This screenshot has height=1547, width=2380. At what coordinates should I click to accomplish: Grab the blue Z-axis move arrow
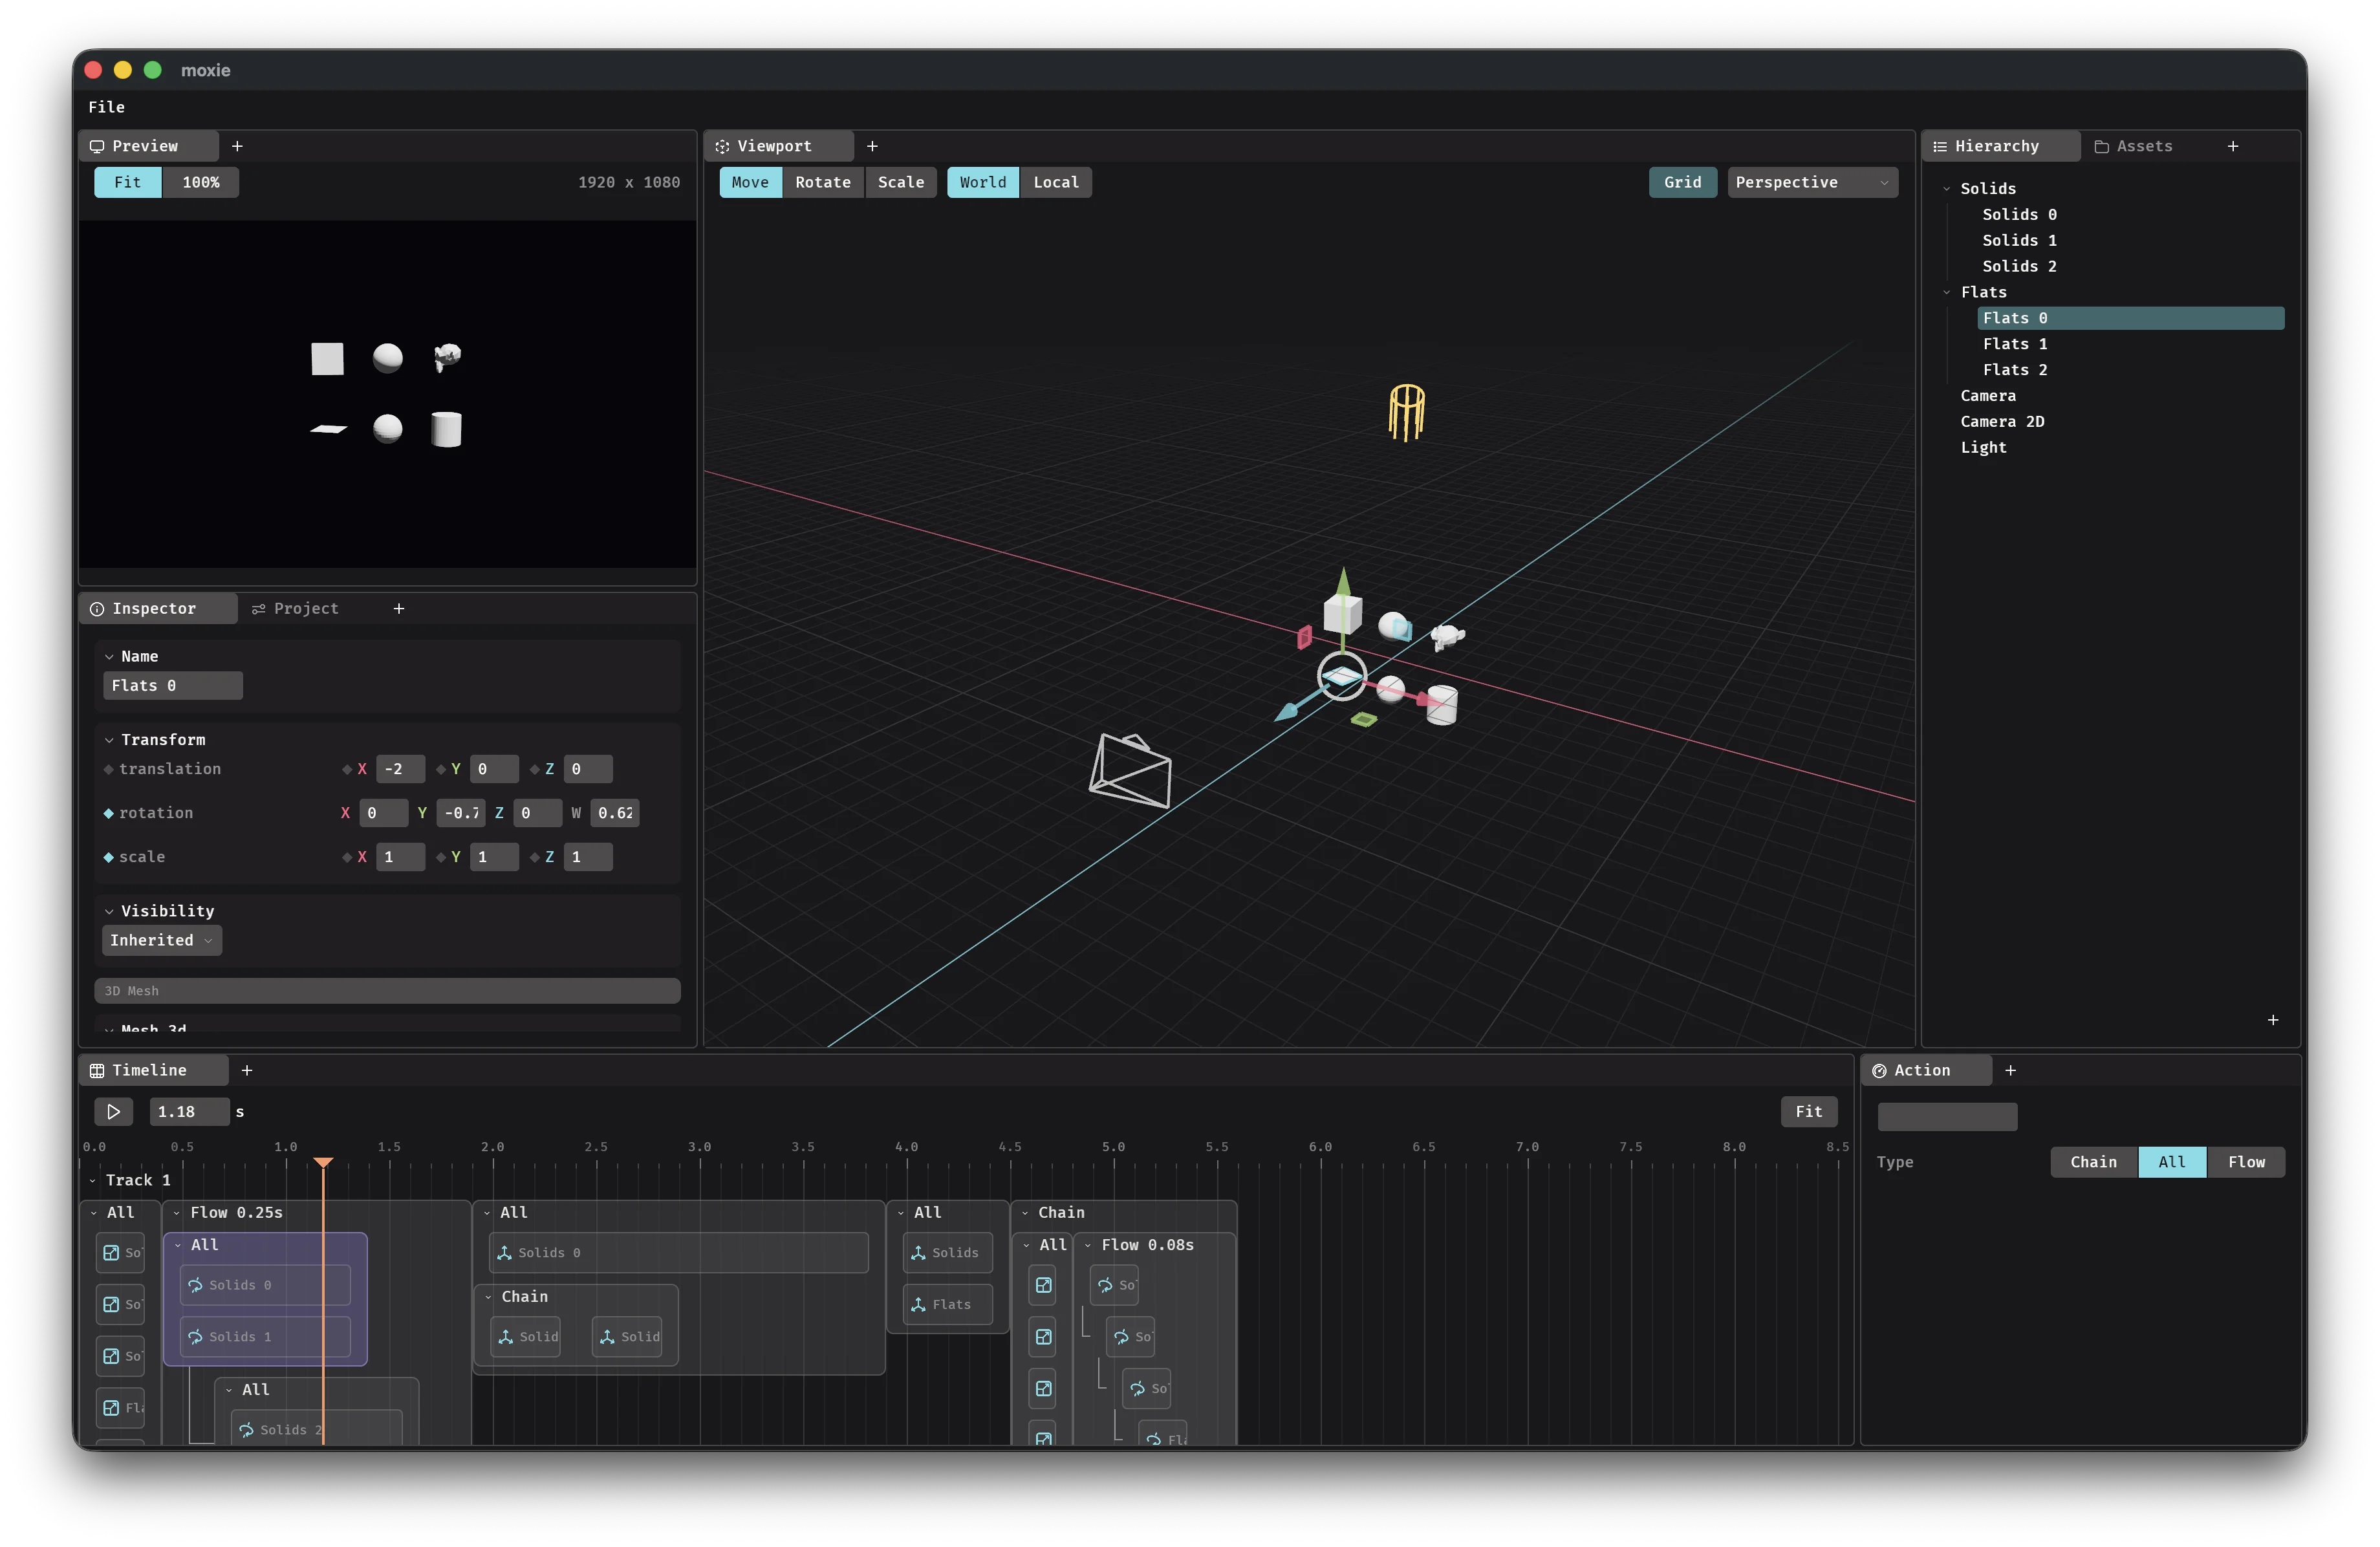[1287, 711]
